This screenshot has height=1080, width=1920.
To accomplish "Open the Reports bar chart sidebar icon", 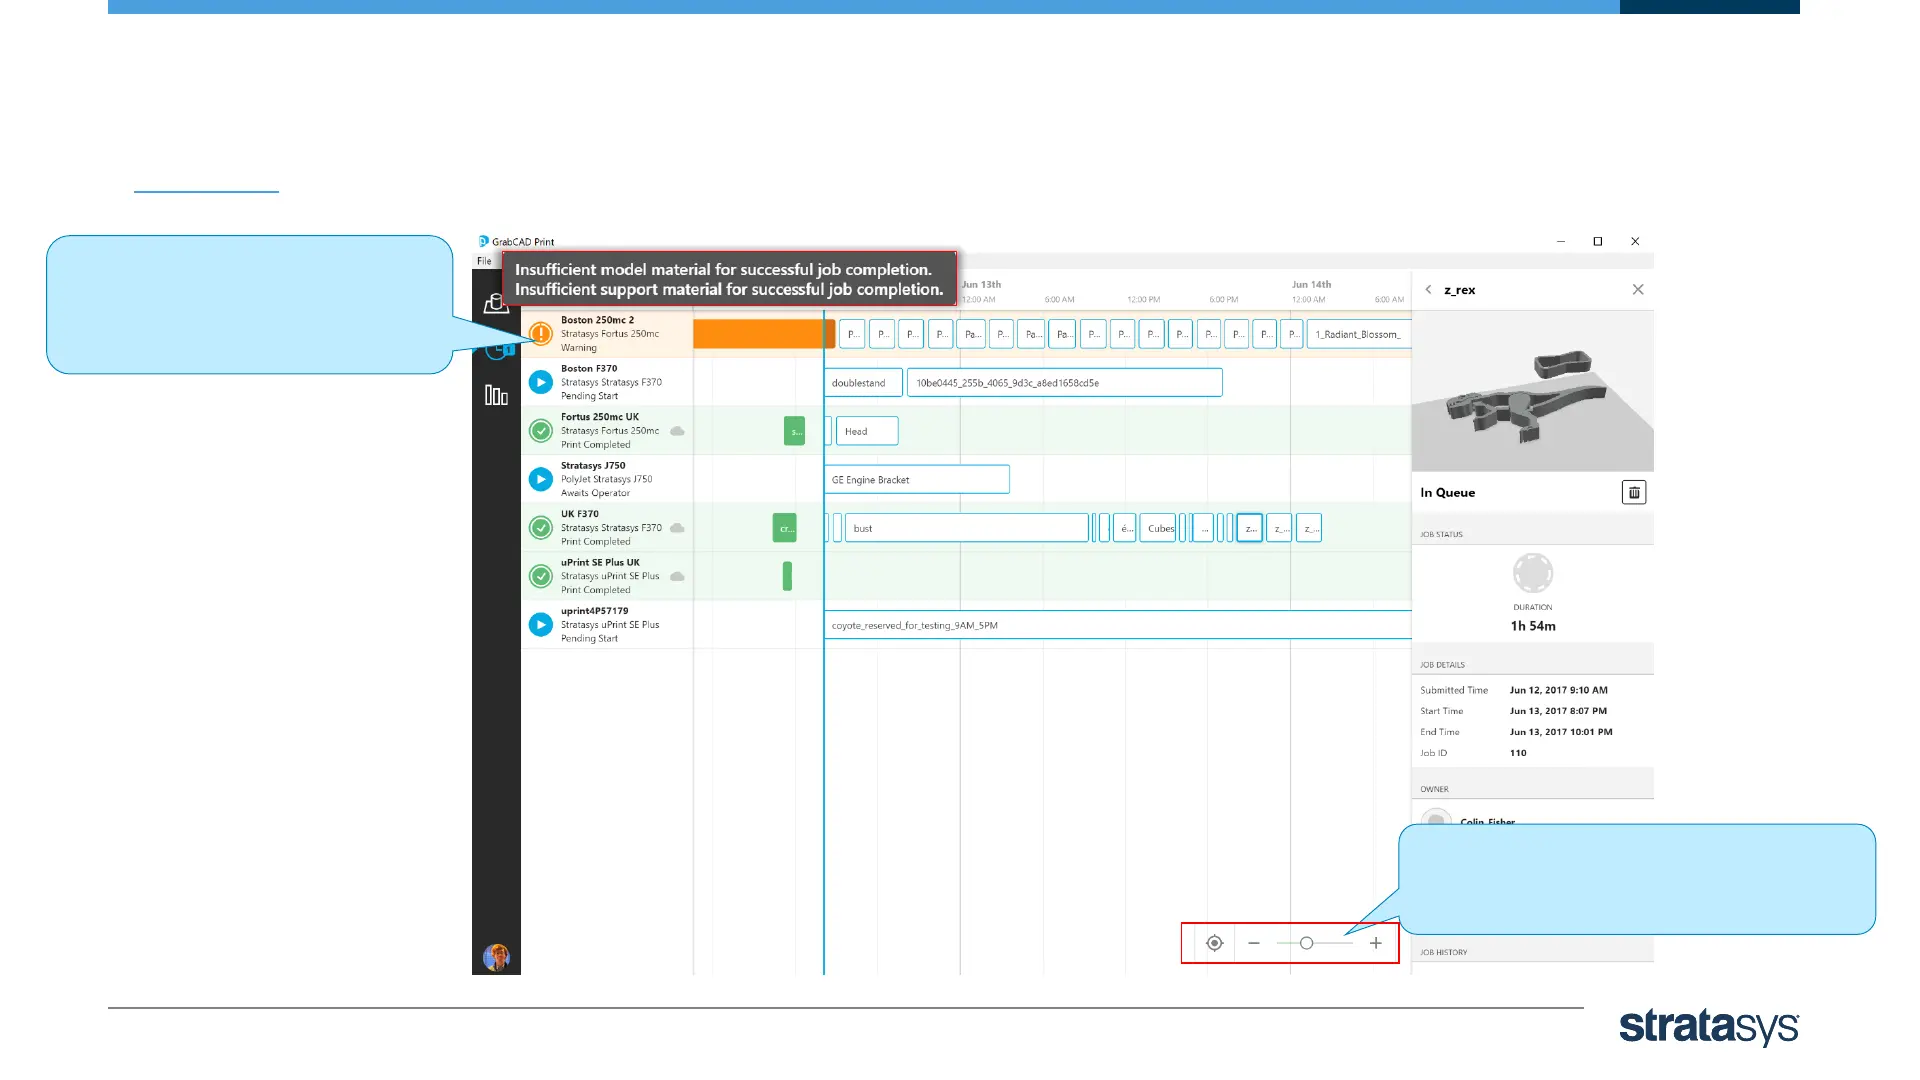I will [x=496, y=396].
